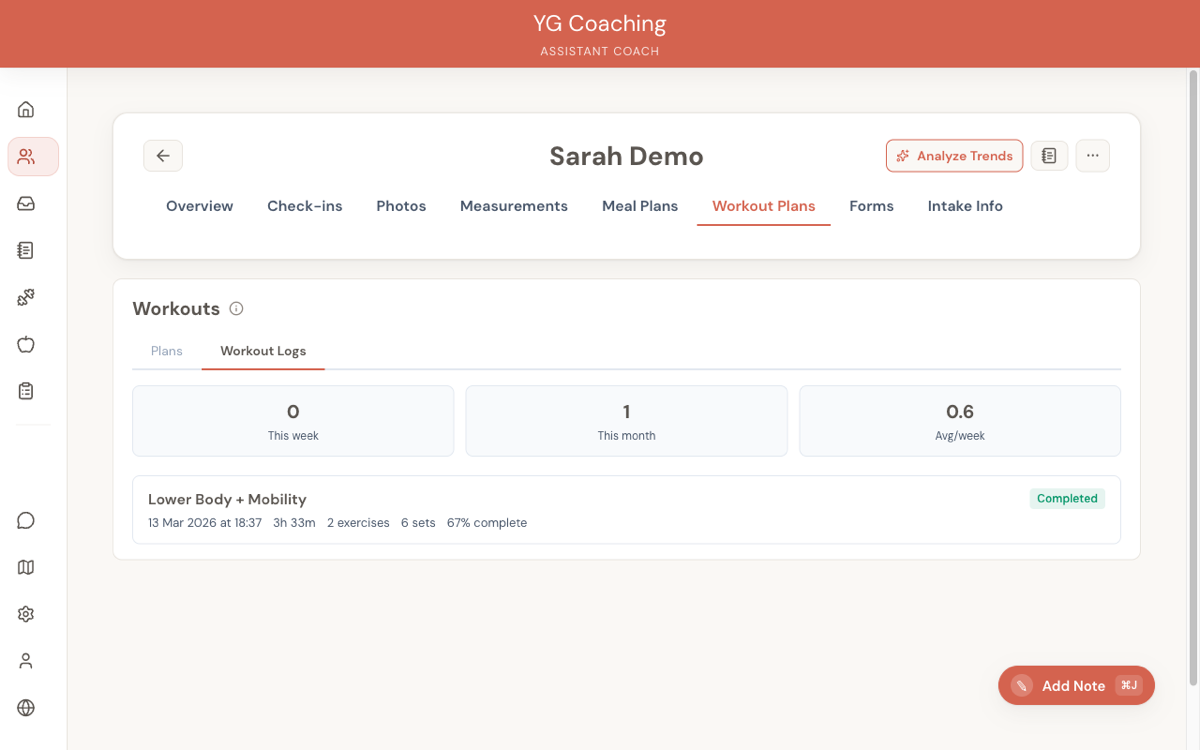Switch to the Check-ins tab
This screenshot has width=1200, height=750.
305,206
